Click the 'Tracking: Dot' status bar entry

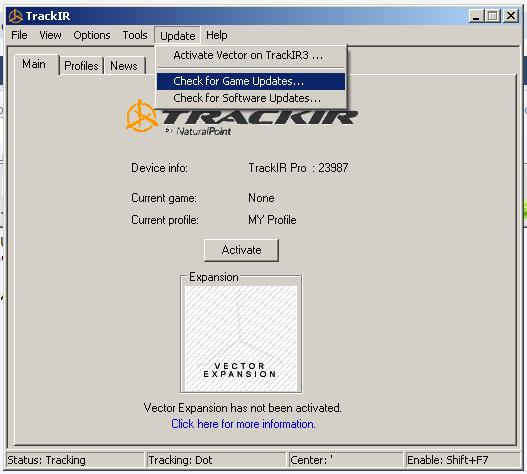click(x=216, y=460)
